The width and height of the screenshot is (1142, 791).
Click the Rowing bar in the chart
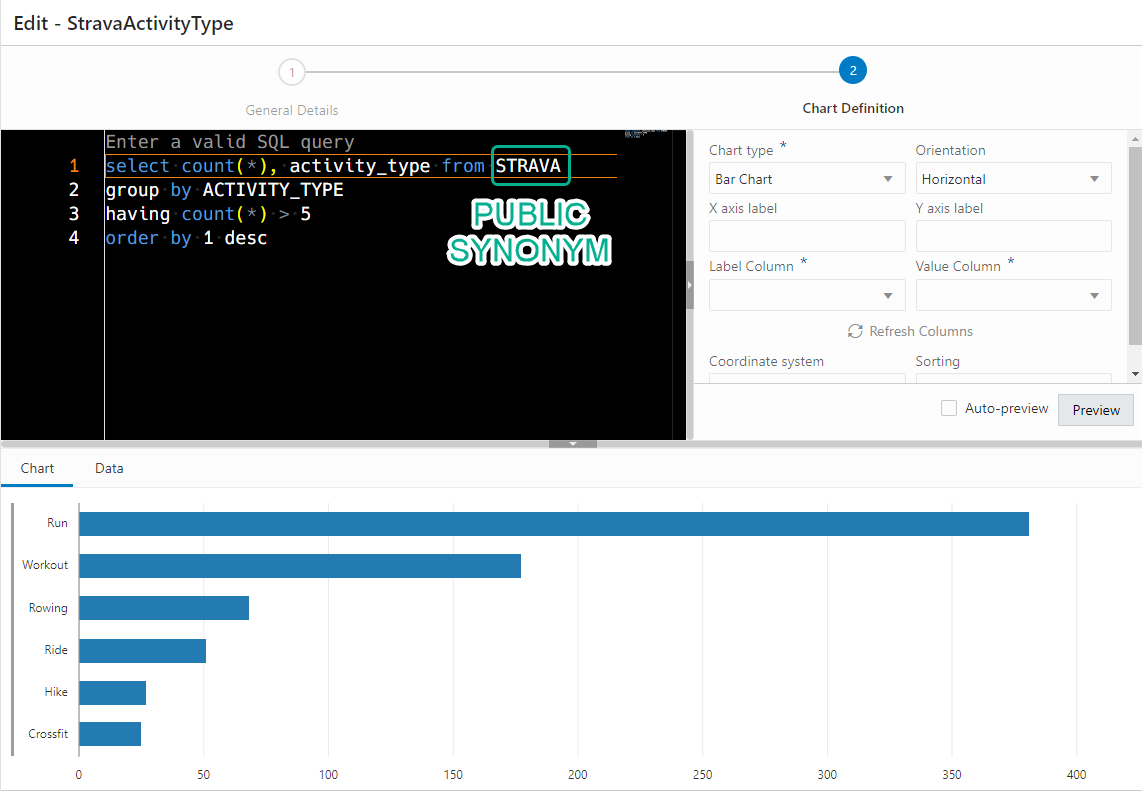click(164, 608)
